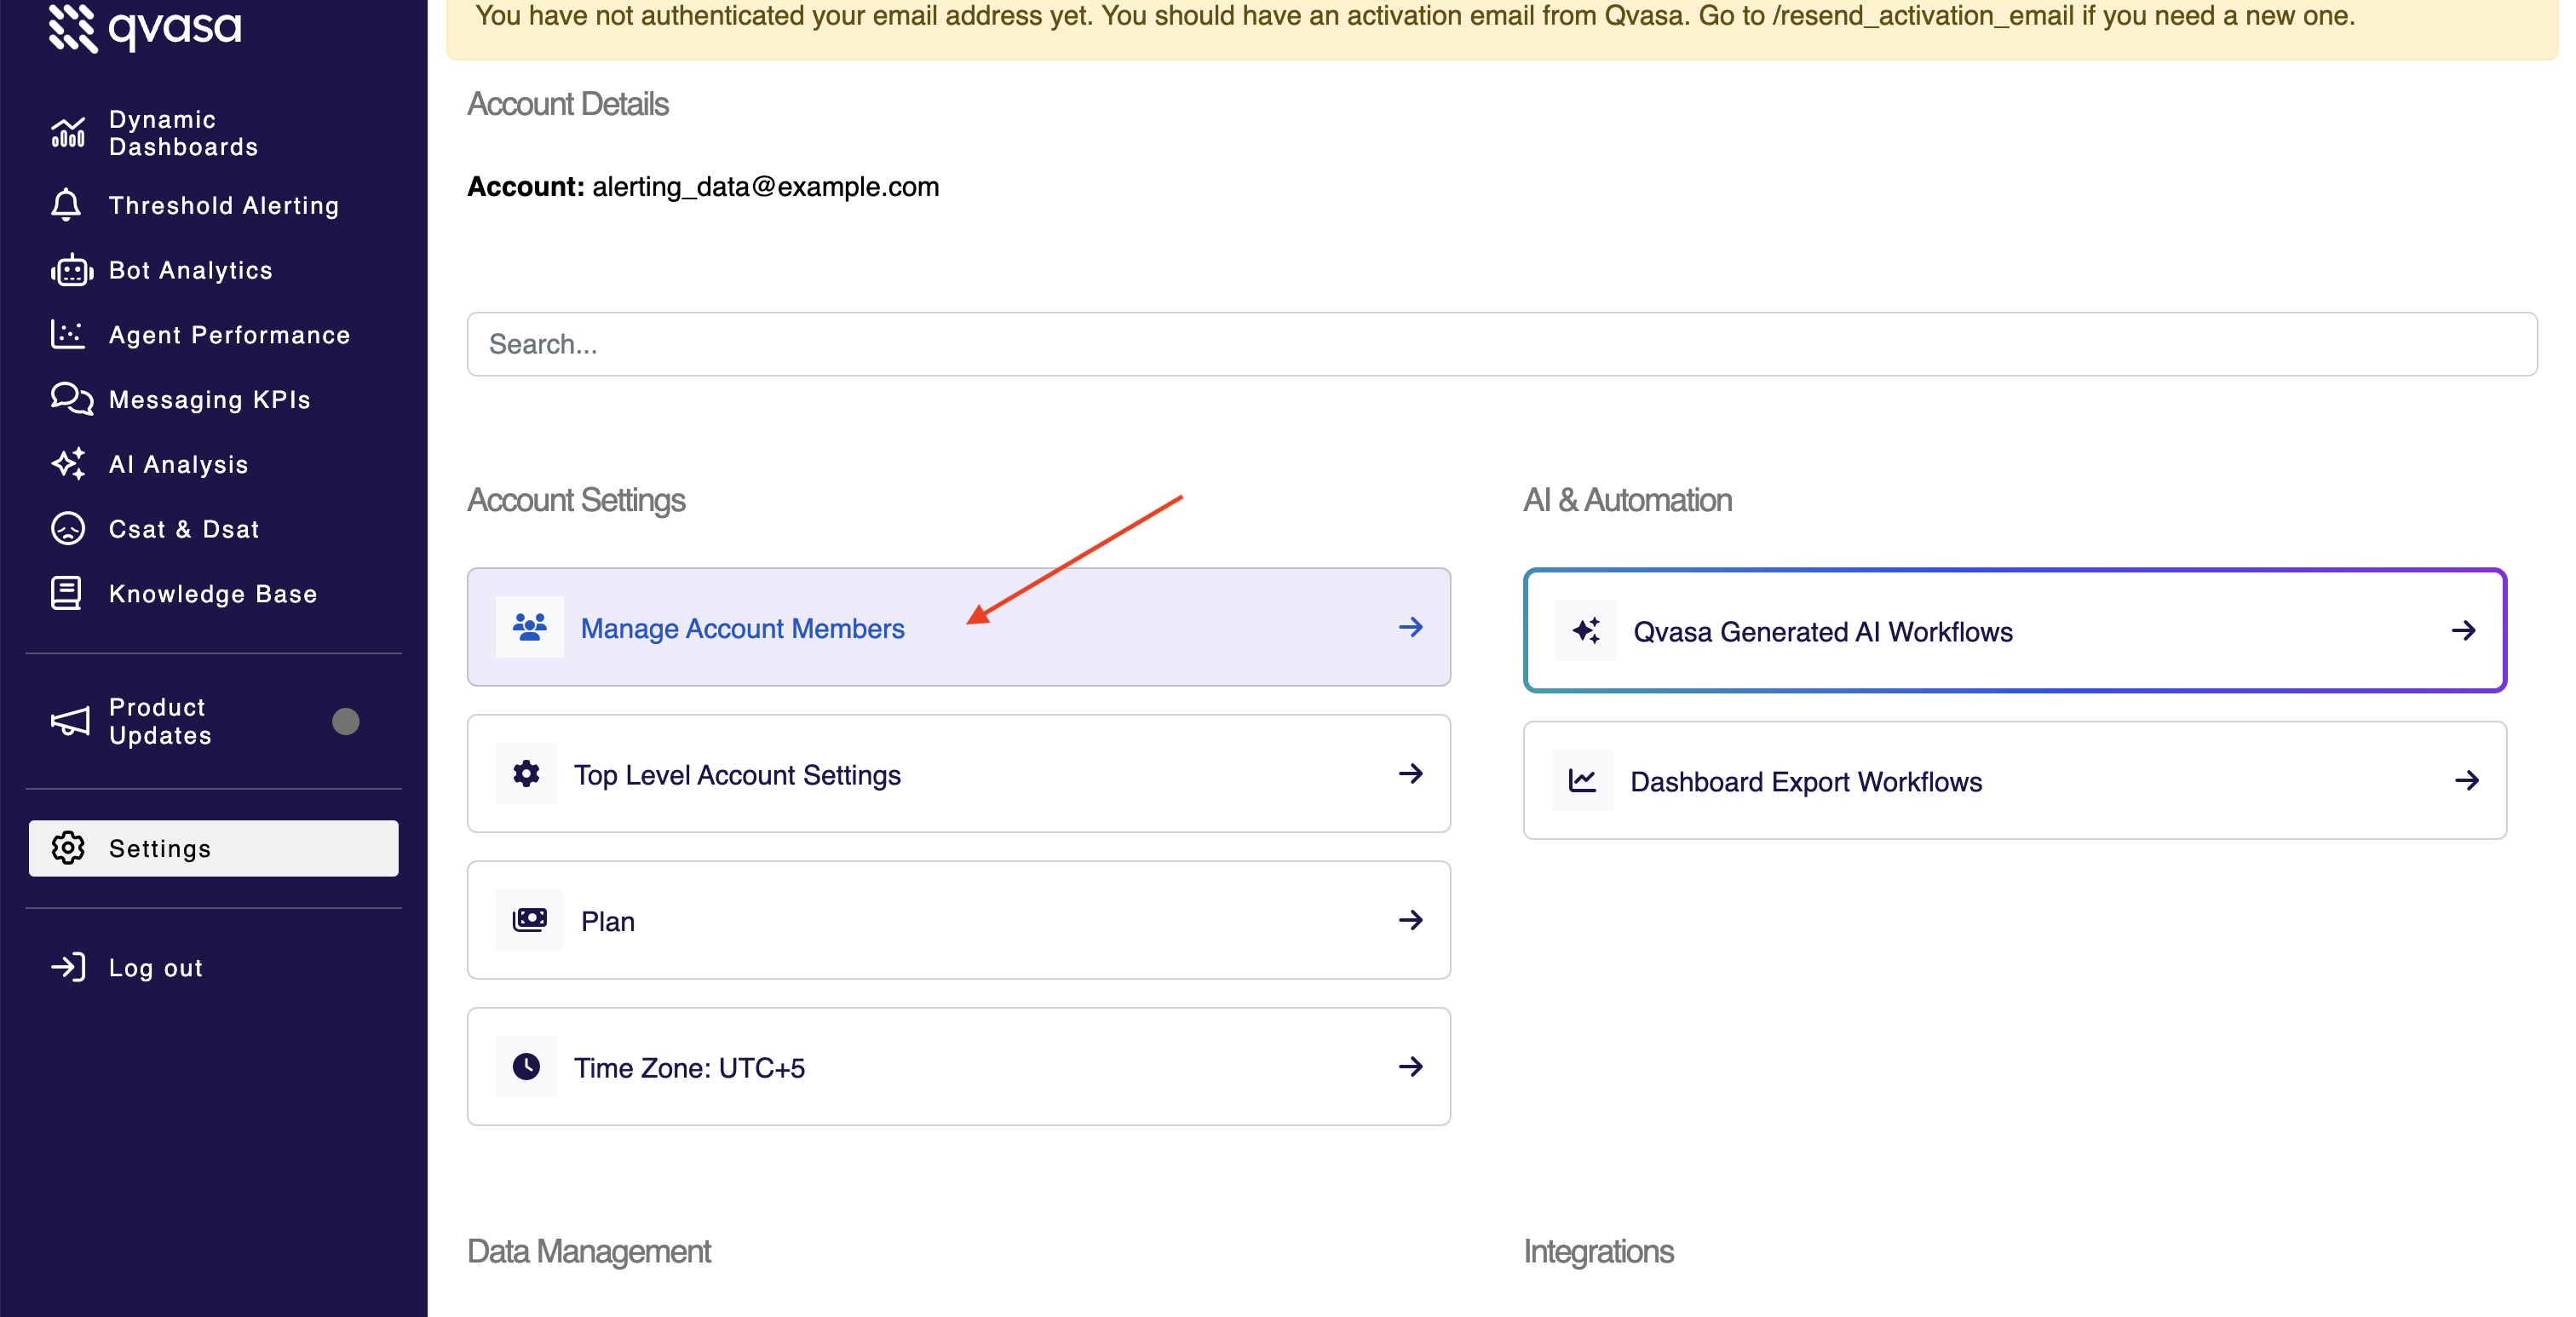
Task: Open Bot Analytics page
Action: coord(214,270)
